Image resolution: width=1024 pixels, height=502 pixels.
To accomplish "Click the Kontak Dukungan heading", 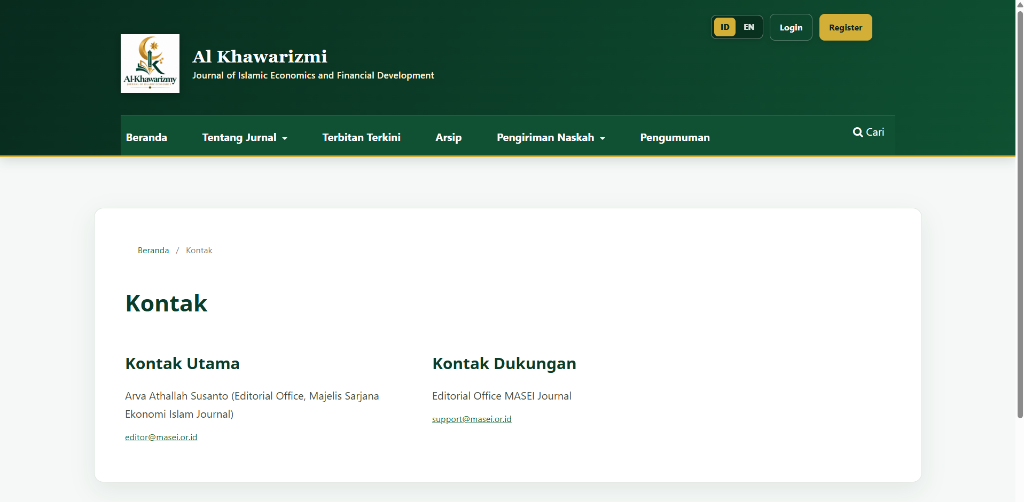I will pyautogui.click(x=504, y=364).
